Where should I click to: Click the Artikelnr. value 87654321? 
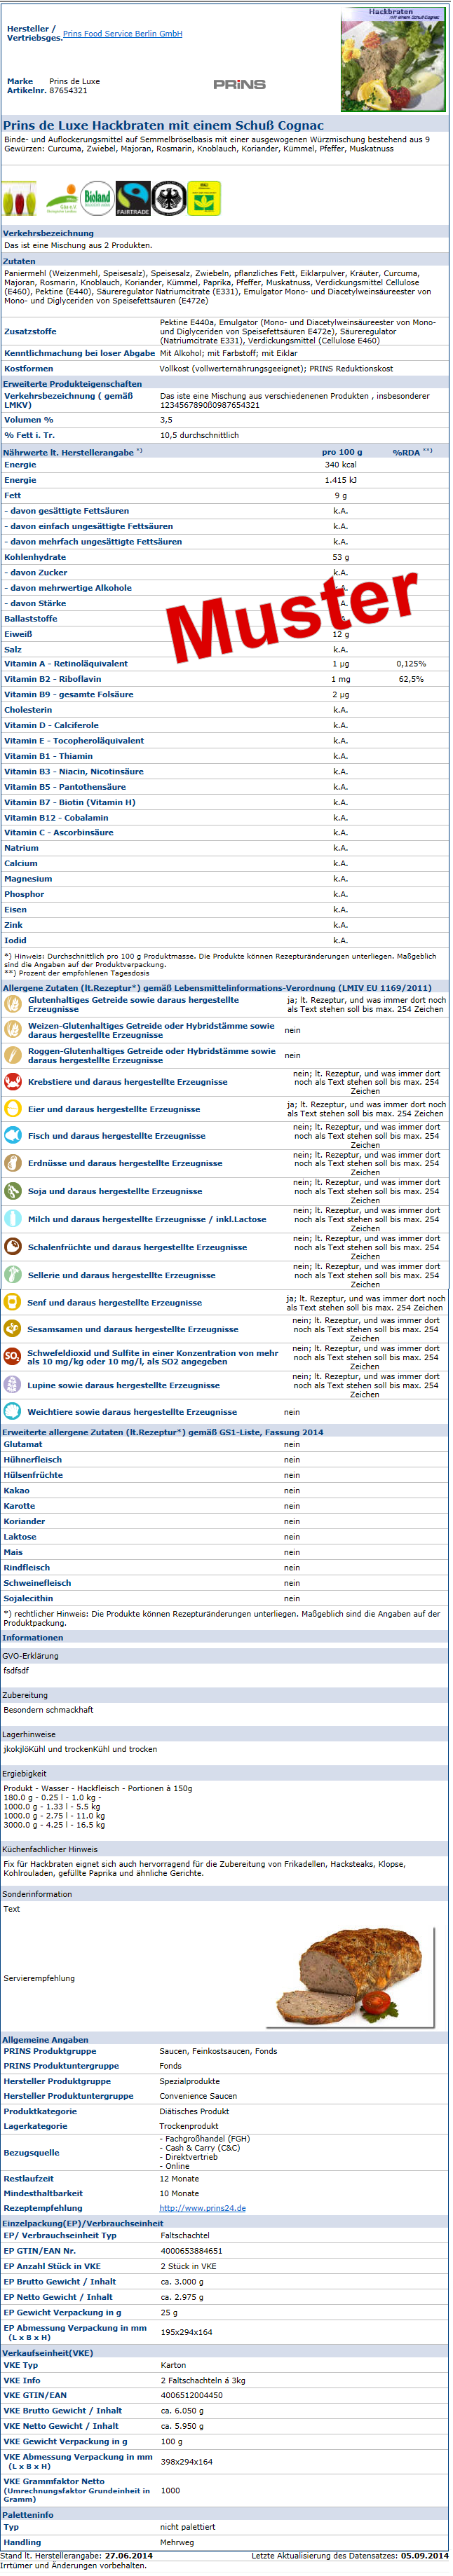click(68, 90)
